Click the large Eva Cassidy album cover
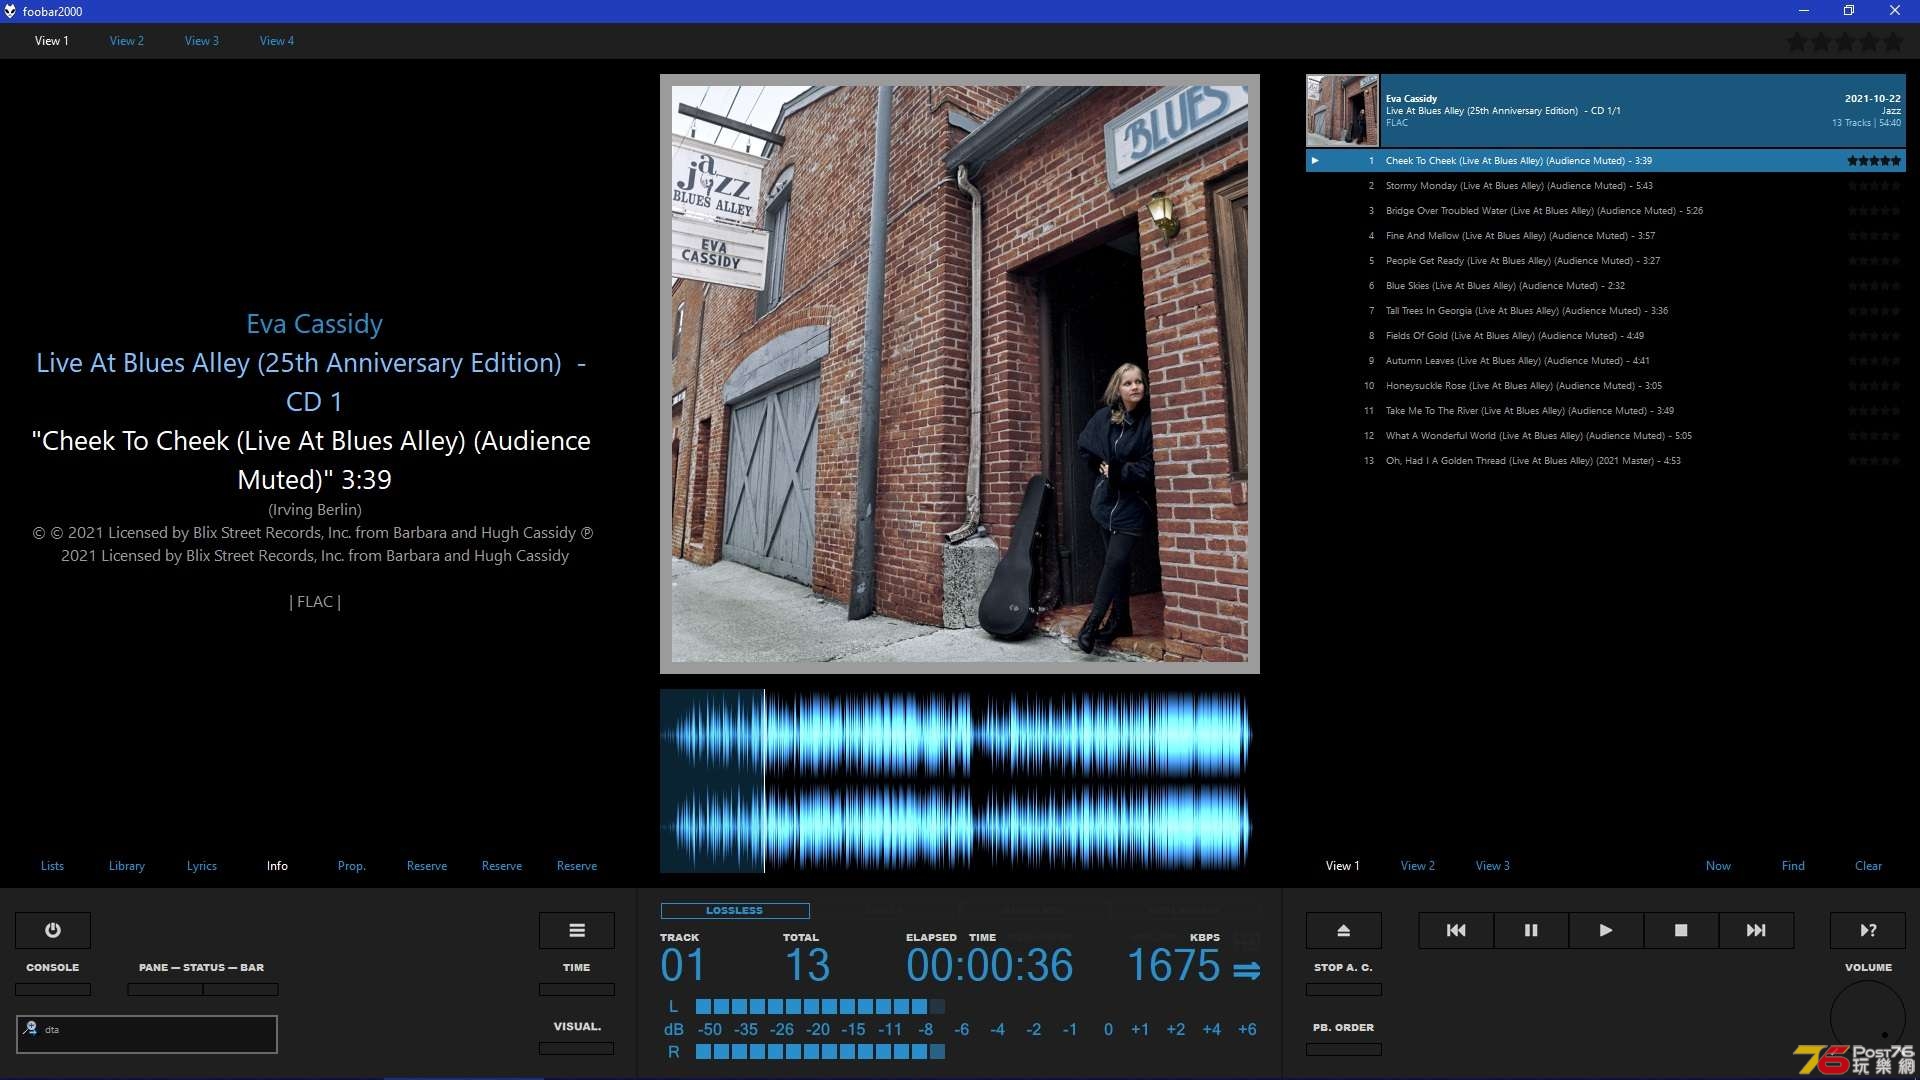Screen dimensions: 1920x1080 [960, 373]
